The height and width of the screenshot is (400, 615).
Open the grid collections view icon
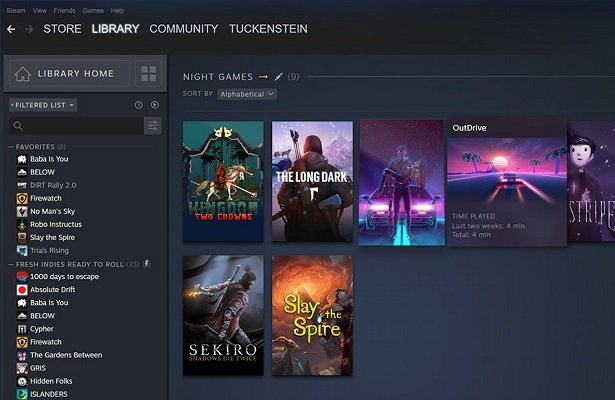click(149, 74)
